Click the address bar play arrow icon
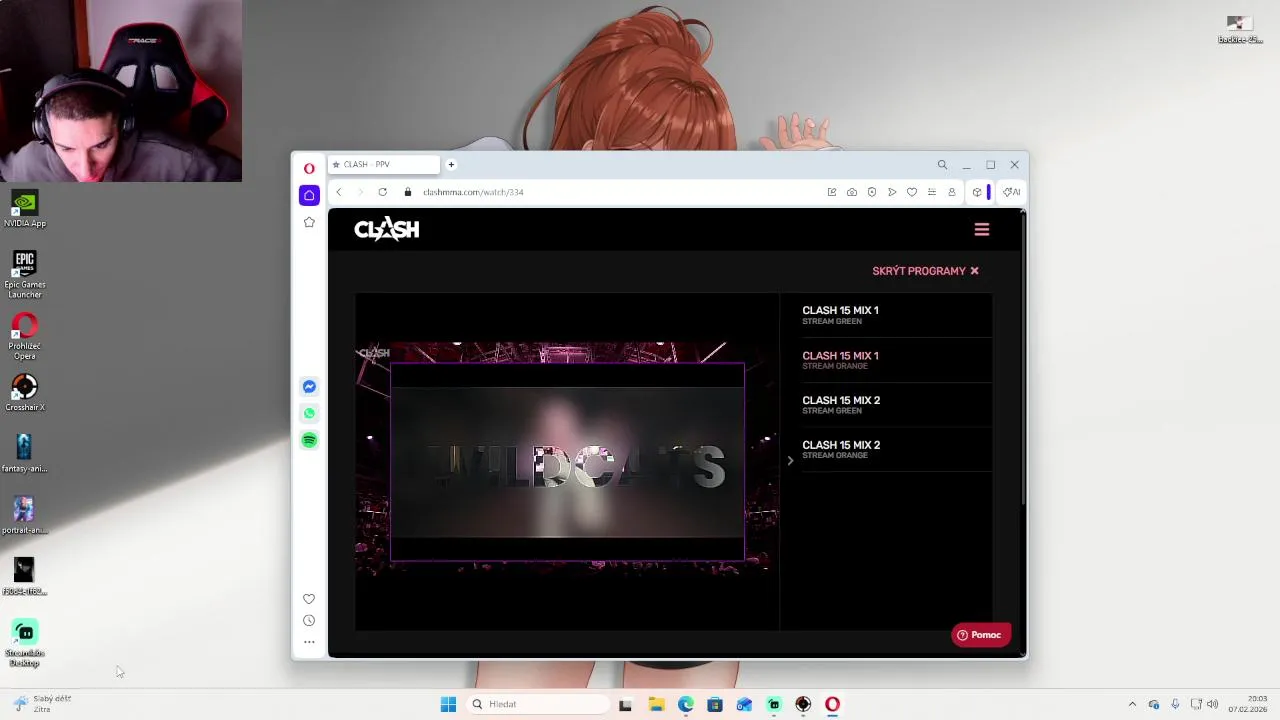1280x720 pixels. 891,192
